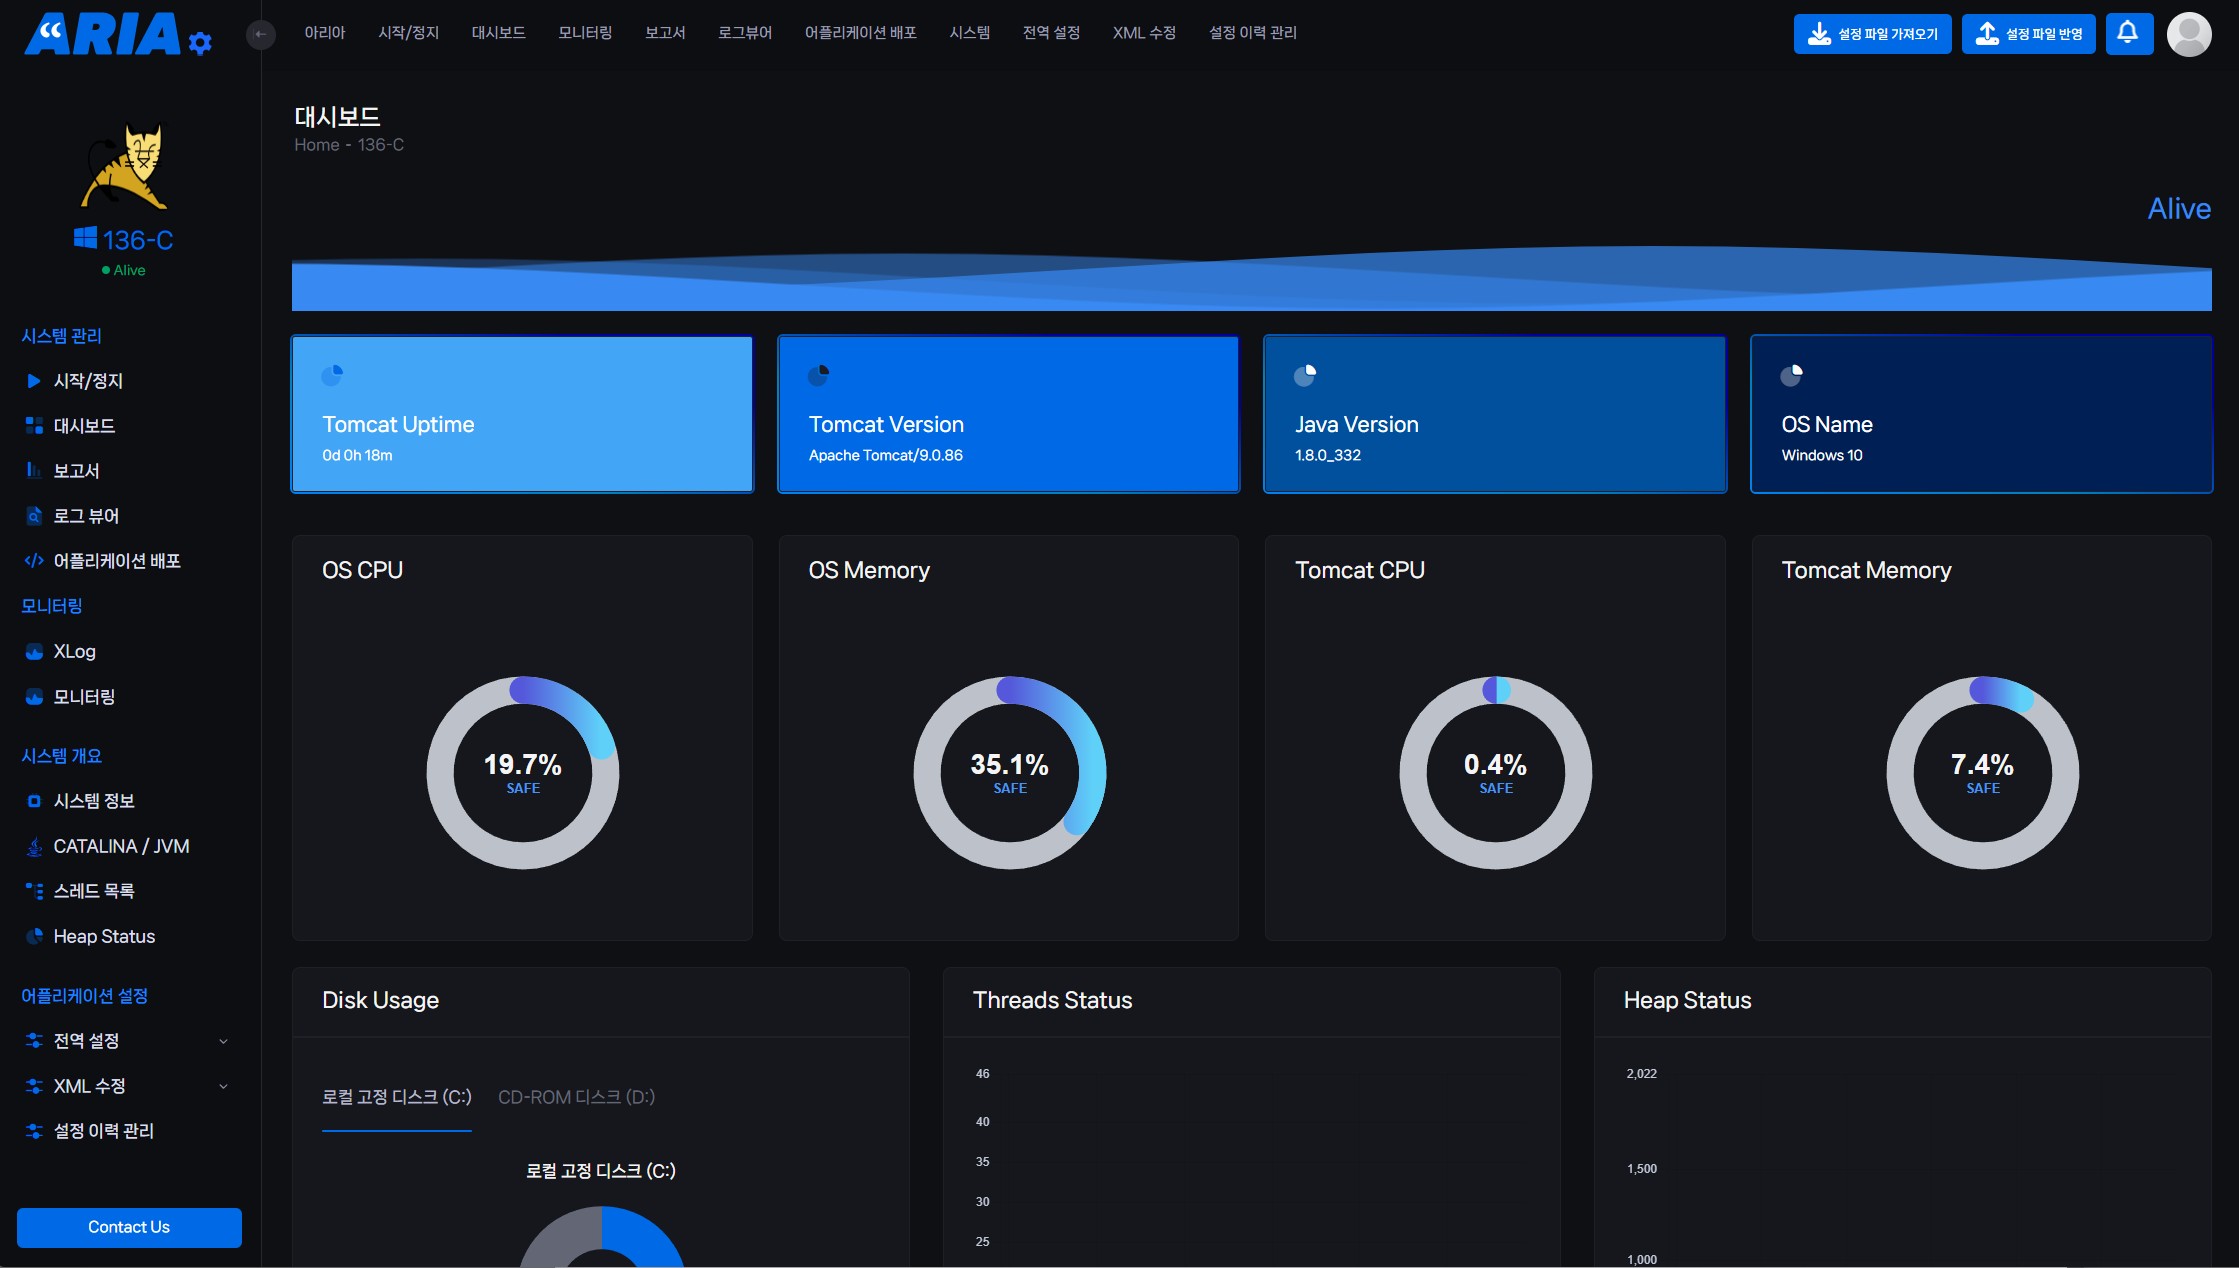Click the icon beside 모니터링 sidebar item
Viewport: 2239px width, 1268px height.
tap(34, 697)
